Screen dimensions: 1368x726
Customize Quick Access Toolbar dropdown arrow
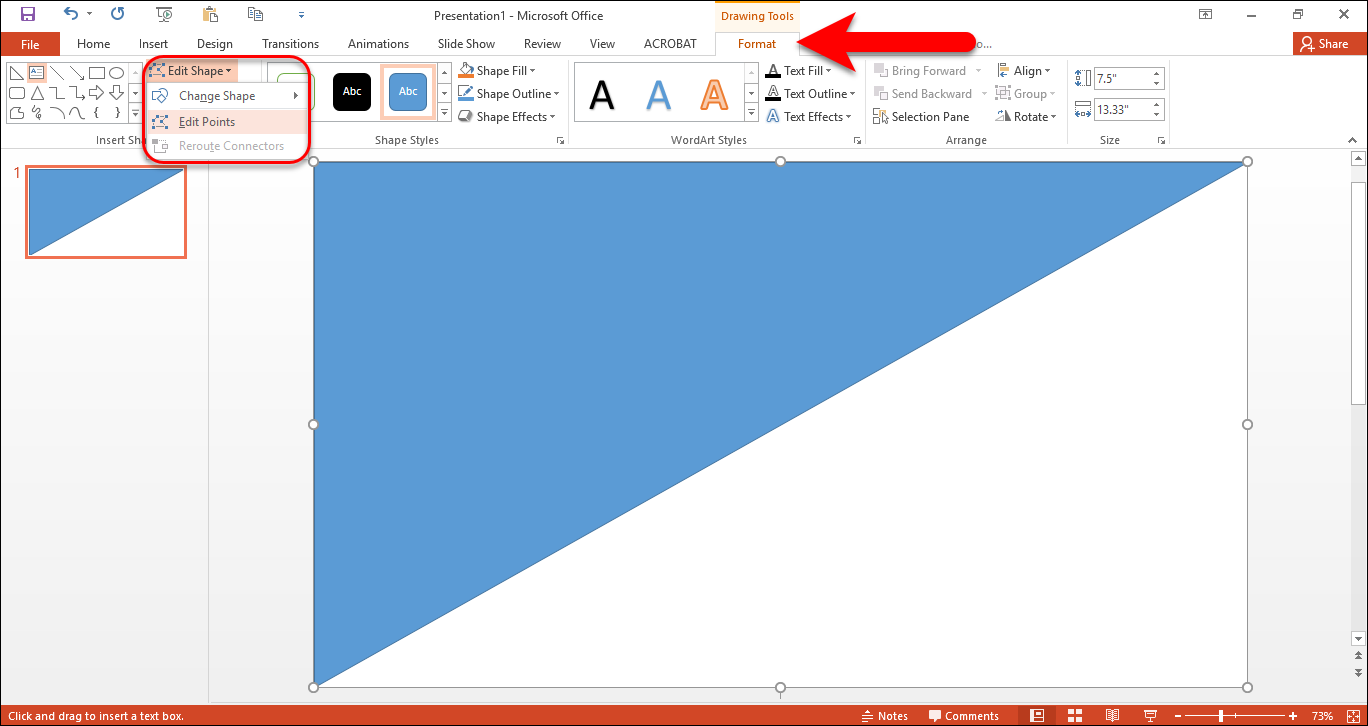coord(301,15)
